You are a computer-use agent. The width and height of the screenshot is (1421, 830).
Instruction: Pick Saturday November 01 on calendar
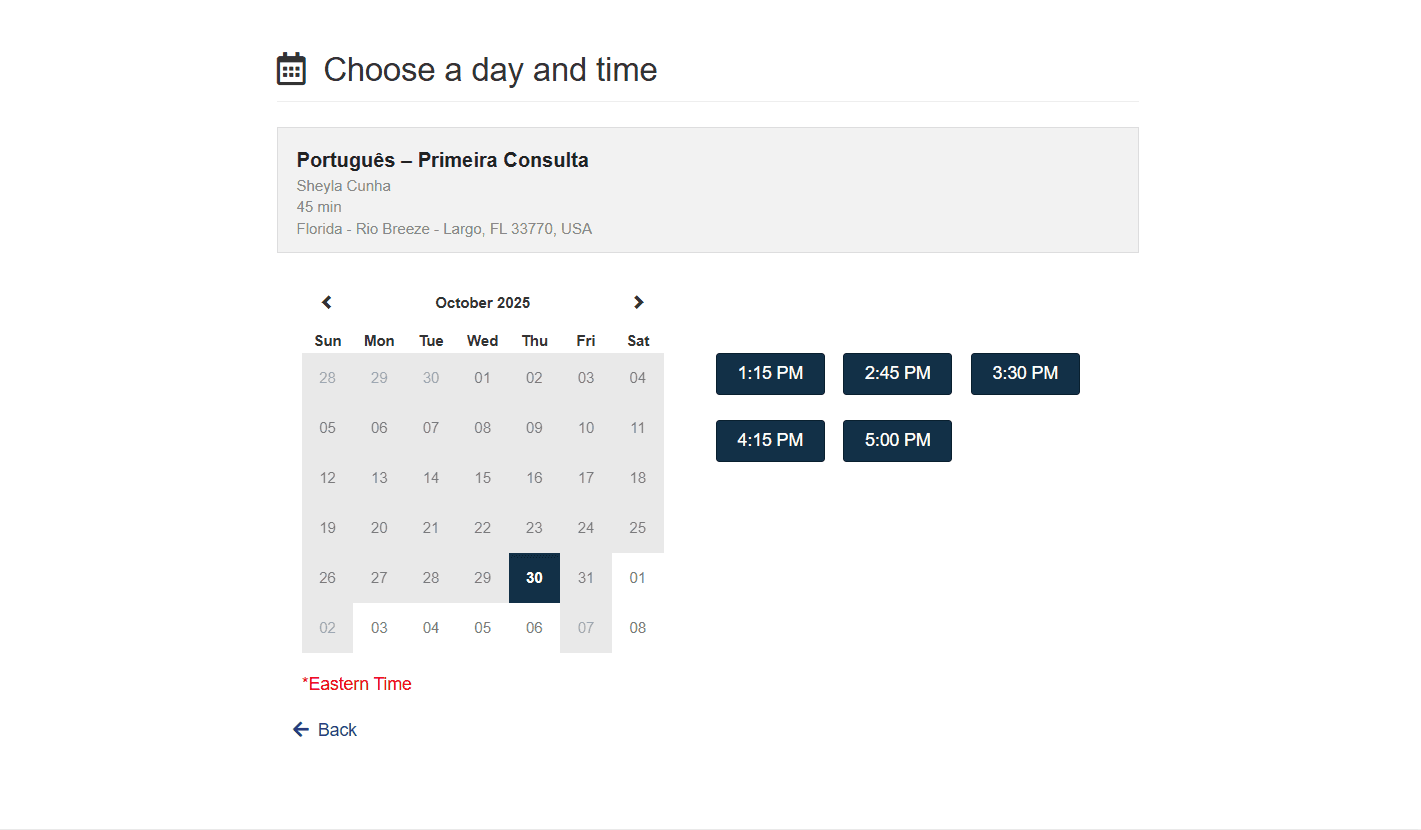click(638, 578)
